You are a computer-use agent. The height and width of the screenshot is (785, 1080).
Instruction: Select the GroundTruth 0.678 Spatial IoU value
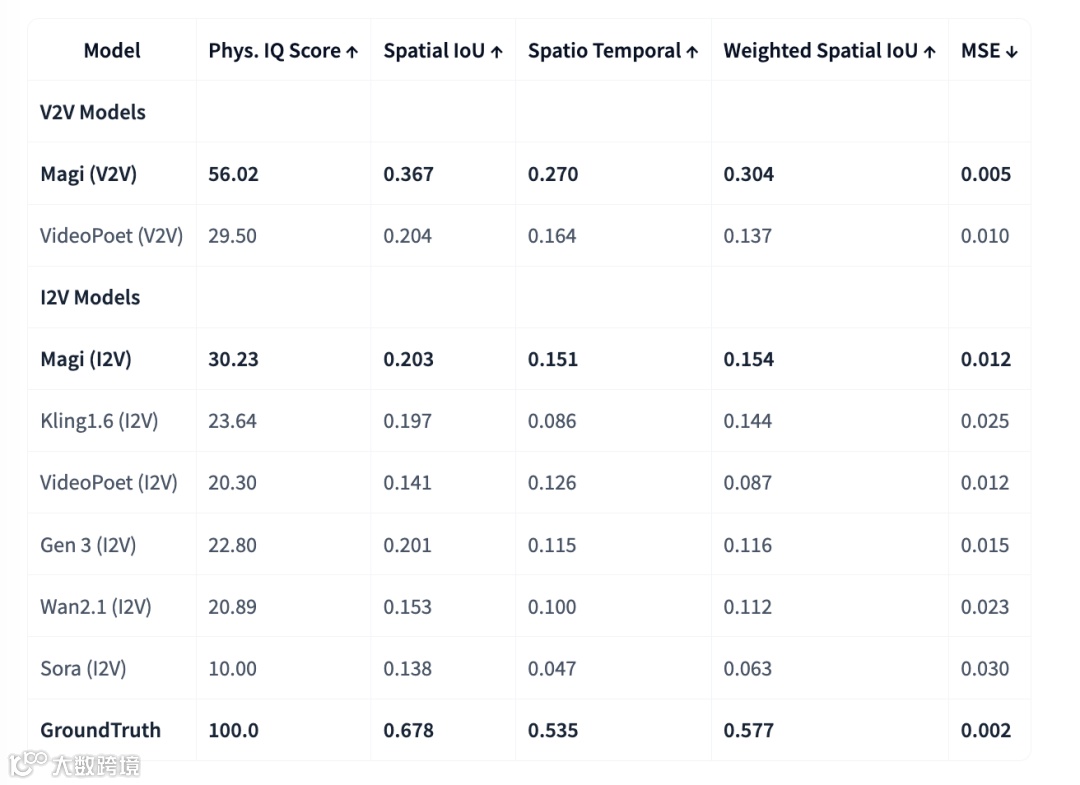tap(408, 730)
